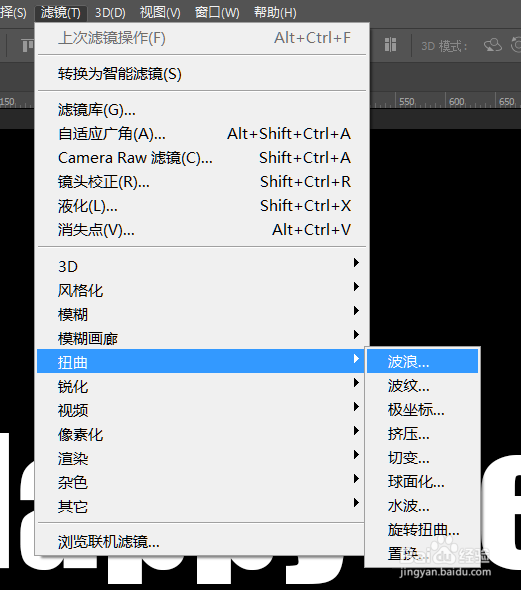Image resolution: width=521 pixels, height=590 pixels.
Task: Apply the 波浪... distortion
Action: 422,361
